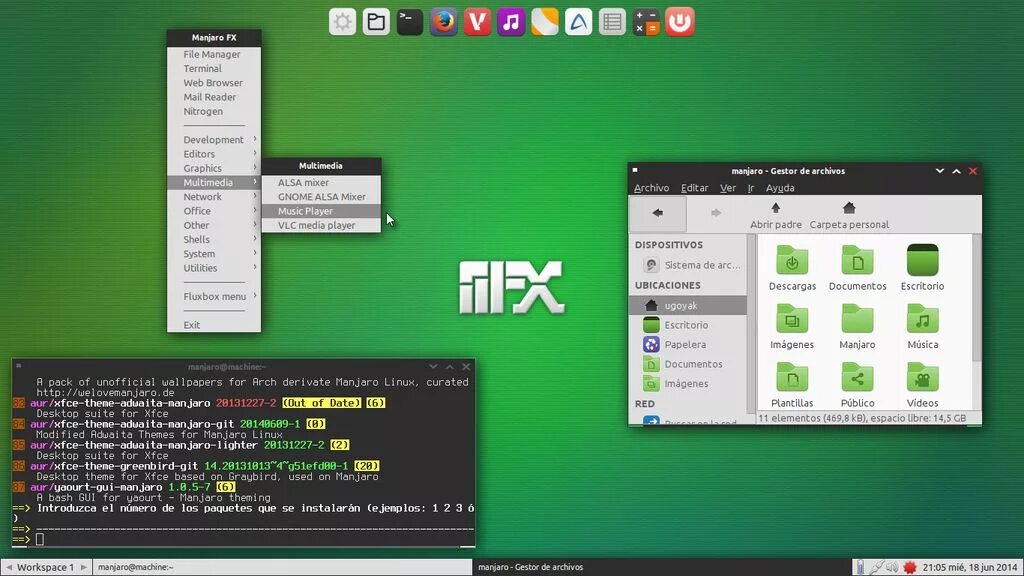
Task: Click Terminal in Manjaro FX menu
Action: [214, 69]
